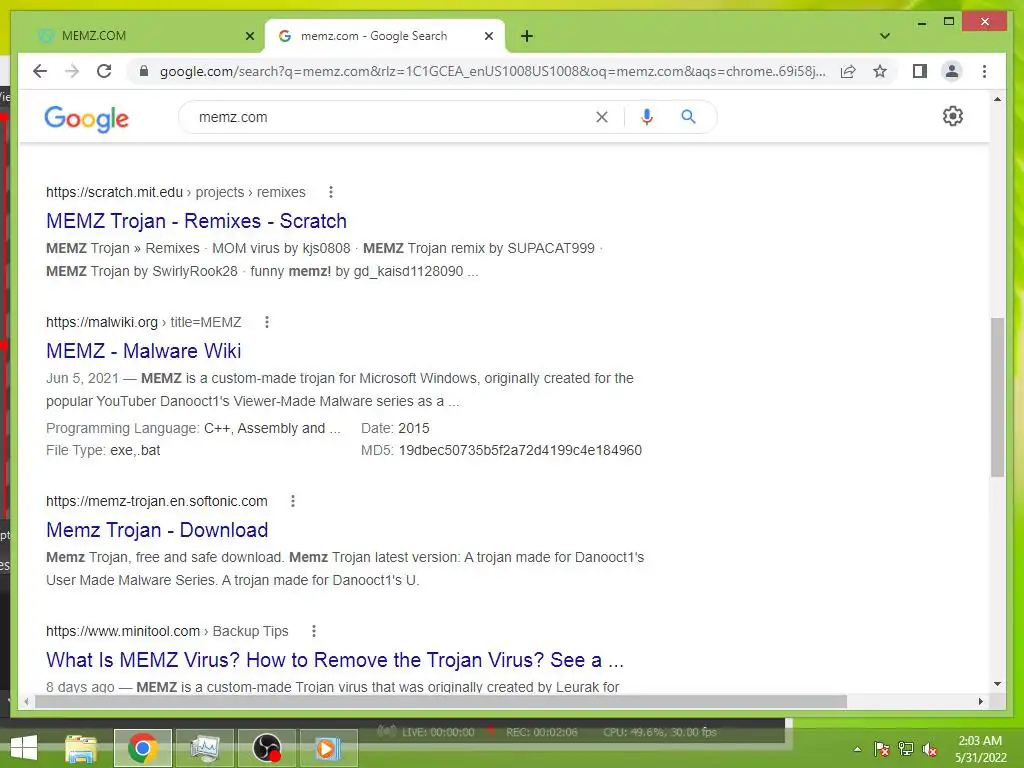
Task: Click the address bar URL
Action: [492, 71]
